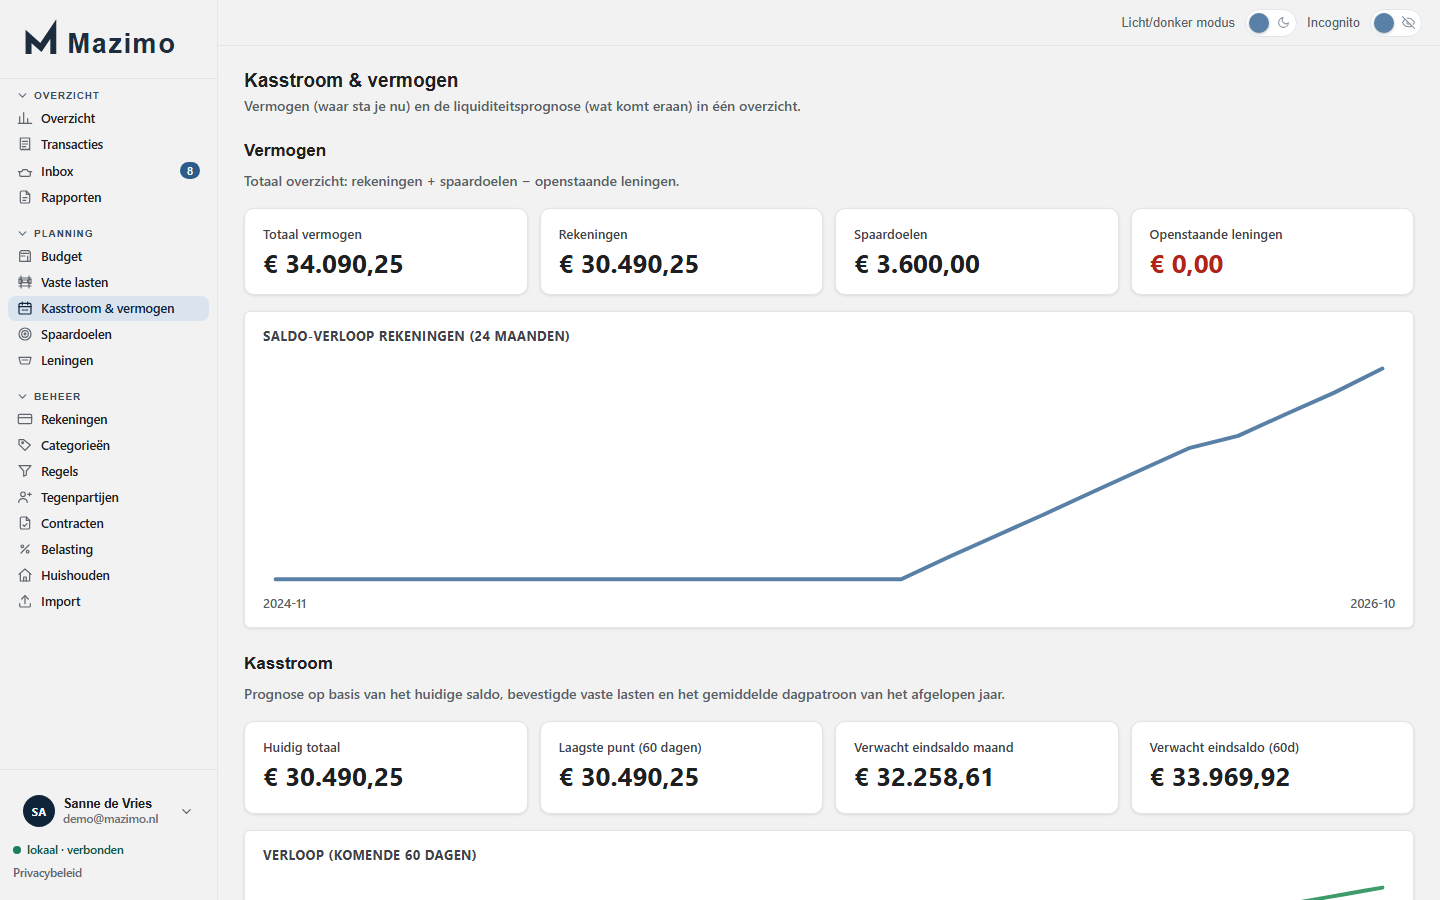Click the 2024-11 chart axis label
The height and width of the screenshot is (900, 1440).
285,604
